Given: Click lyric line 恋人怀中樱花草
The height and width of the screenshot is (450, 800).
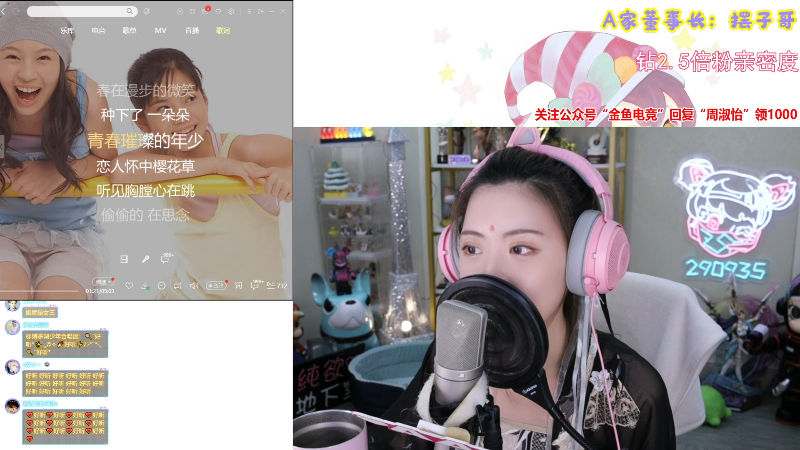Looking at the screenshot, I should point(145,166).
